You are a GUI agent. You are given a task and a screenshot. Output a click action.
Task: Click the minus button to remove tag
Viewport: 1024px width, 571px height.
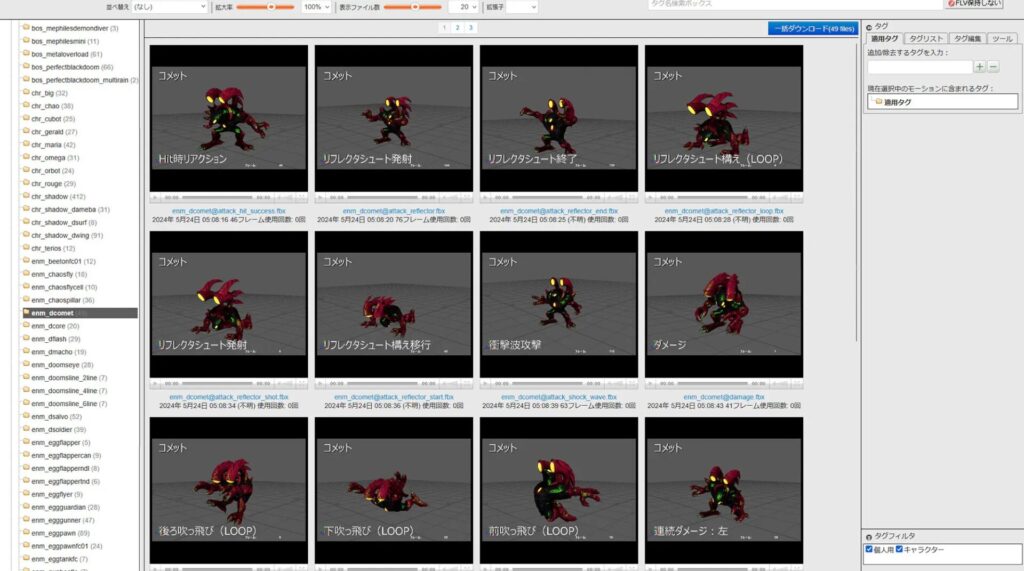pyautogui.click(x=993, y=67)
